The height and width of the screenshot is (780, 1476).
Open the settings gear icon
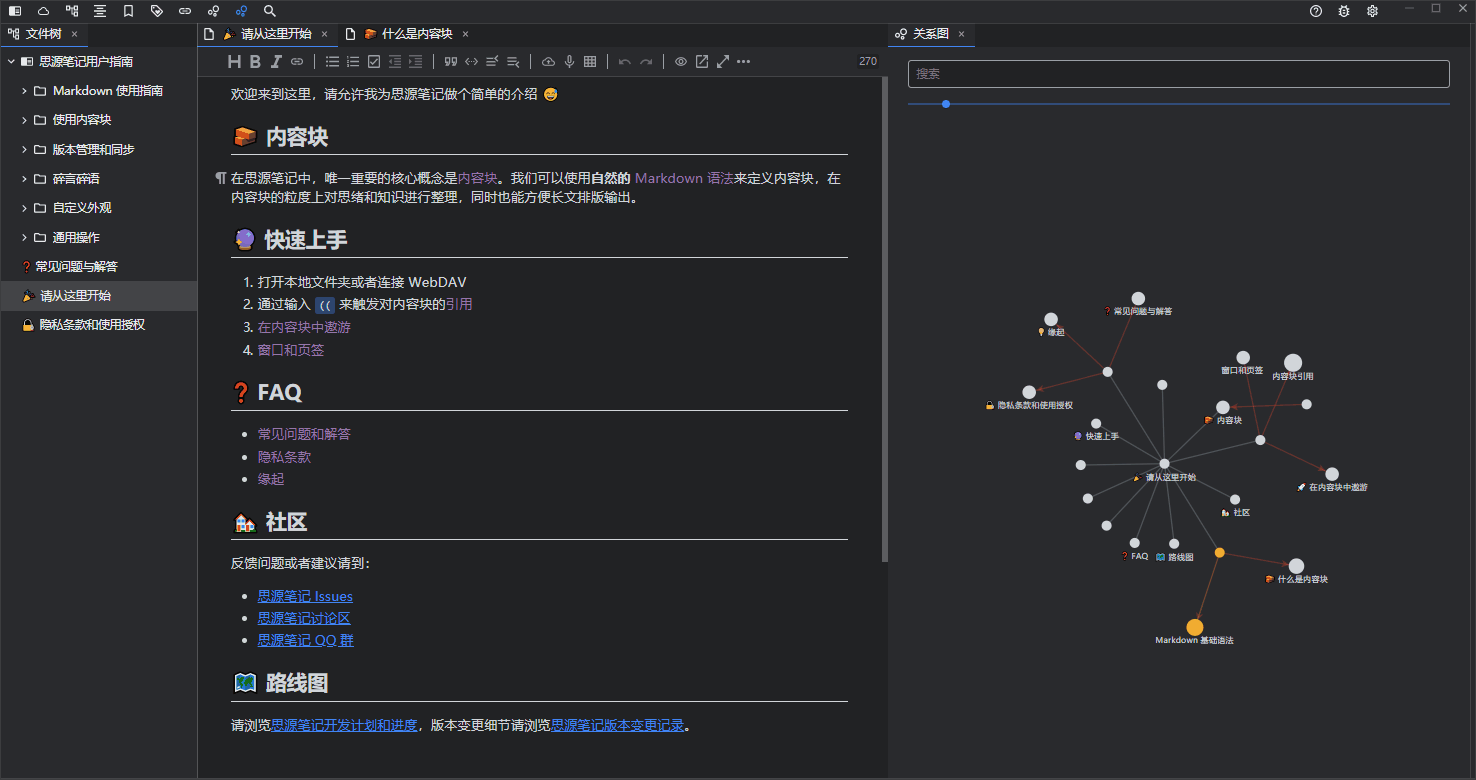(x=1373, y=11)
